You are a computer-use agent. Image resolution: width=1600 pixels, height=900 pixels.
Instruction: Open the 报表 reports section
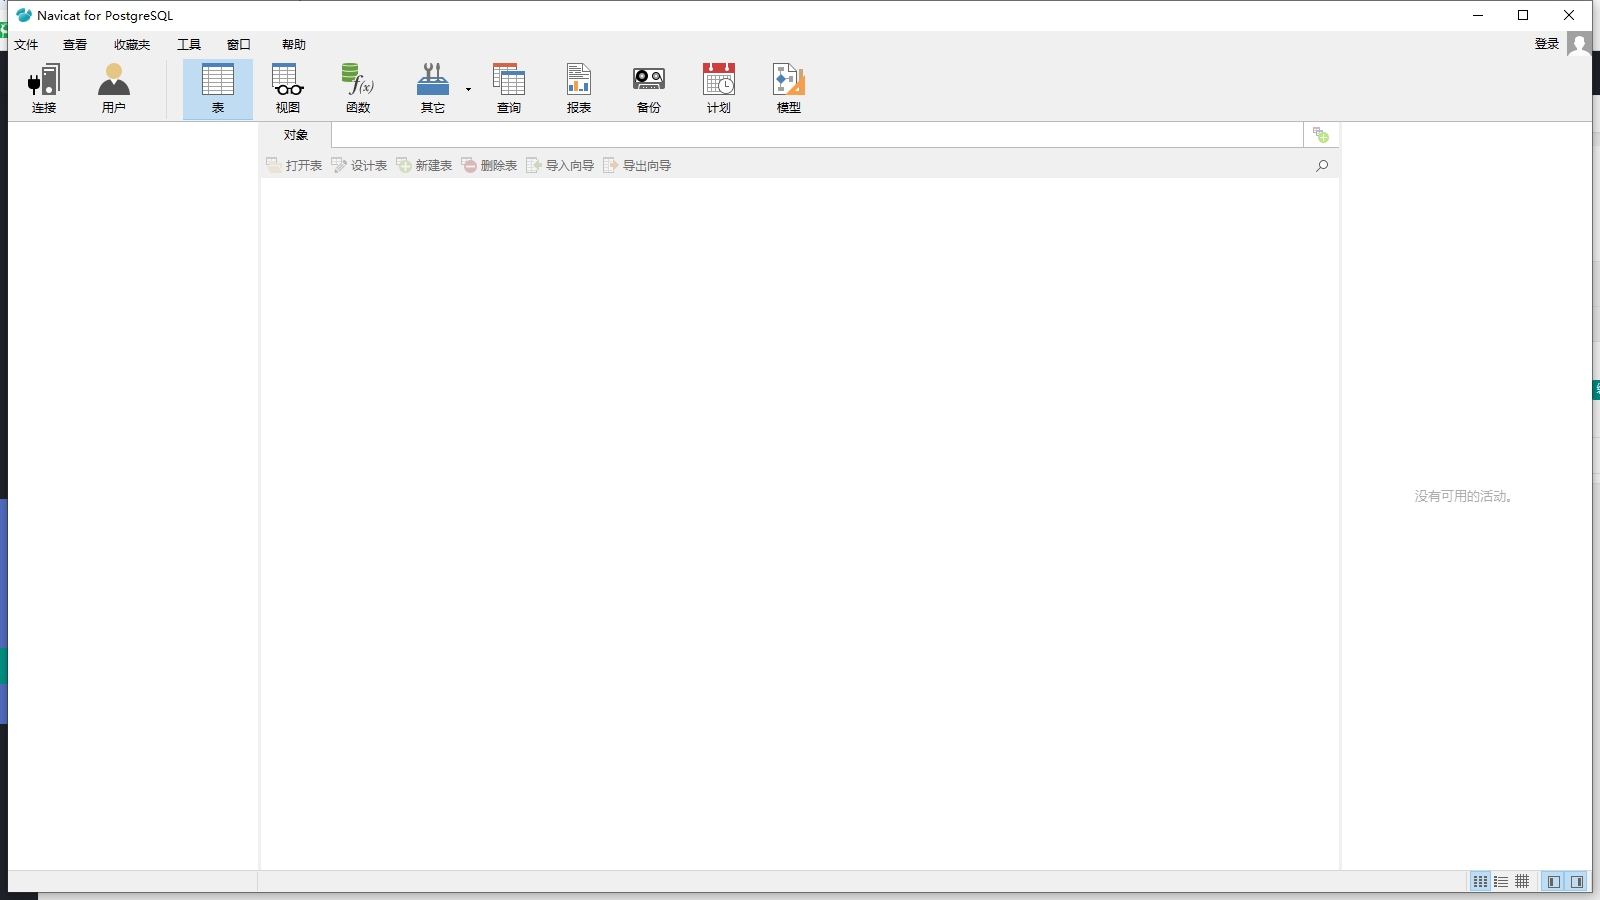pos(579,89)
